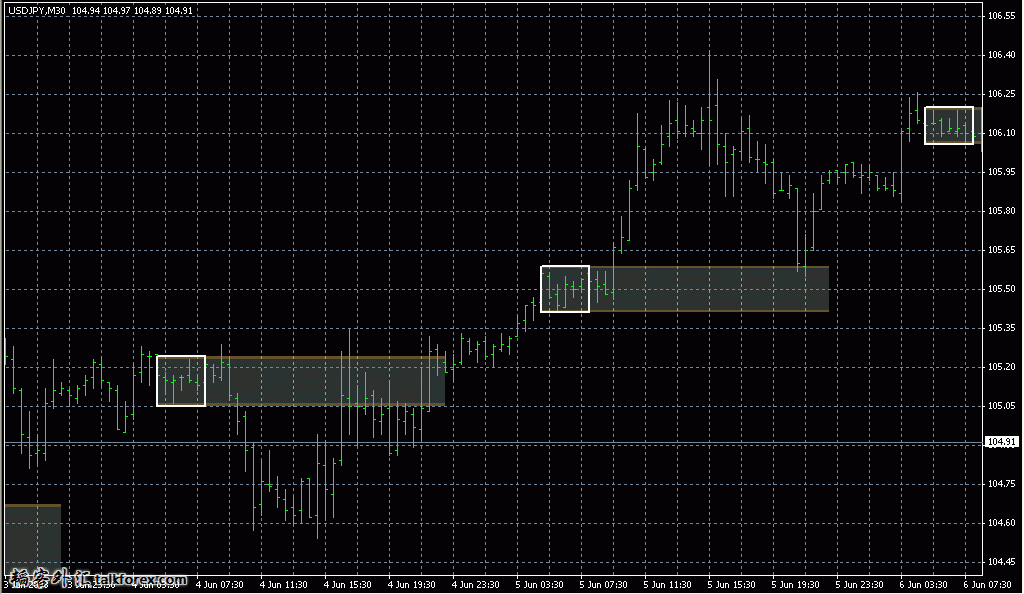Image resolution: width=1024 pixels, height=594 pixels.
Task: Select the 104.45 price axis label
Action: [x=1001, y=561]
